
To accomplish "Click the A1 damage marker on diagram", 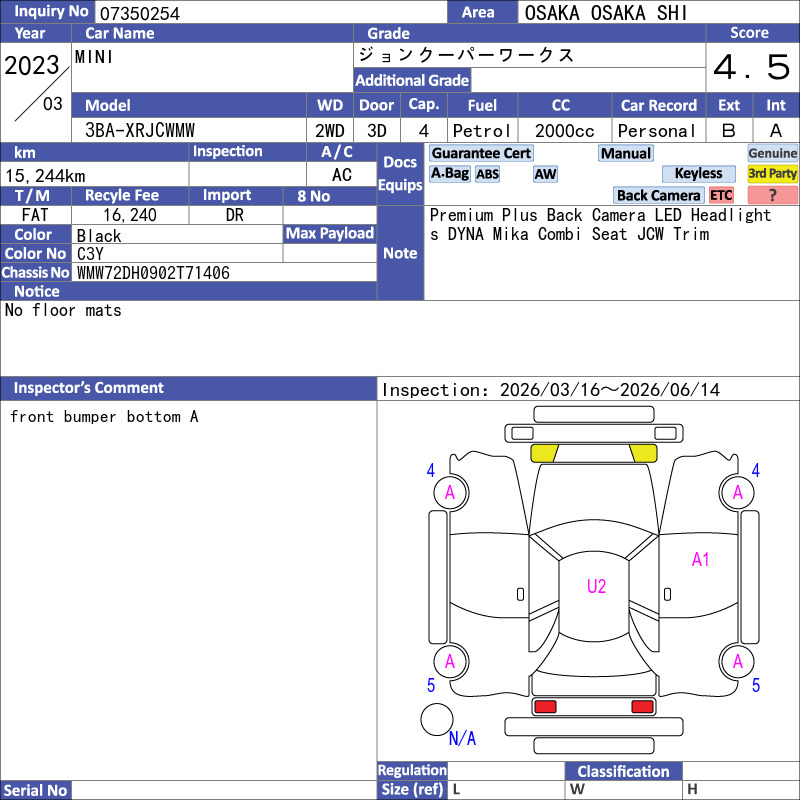I will click(700, 560).
